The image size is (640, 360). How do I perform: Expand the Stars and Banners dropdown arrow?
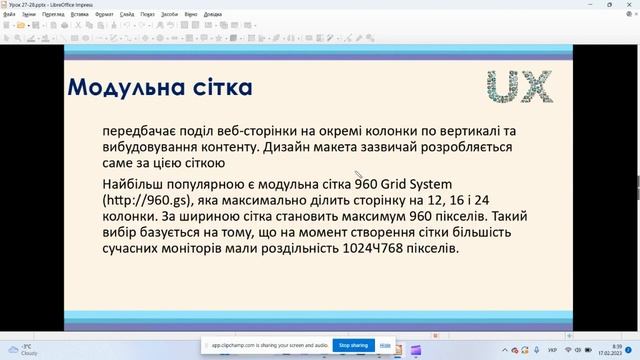[x=226, y=38]
